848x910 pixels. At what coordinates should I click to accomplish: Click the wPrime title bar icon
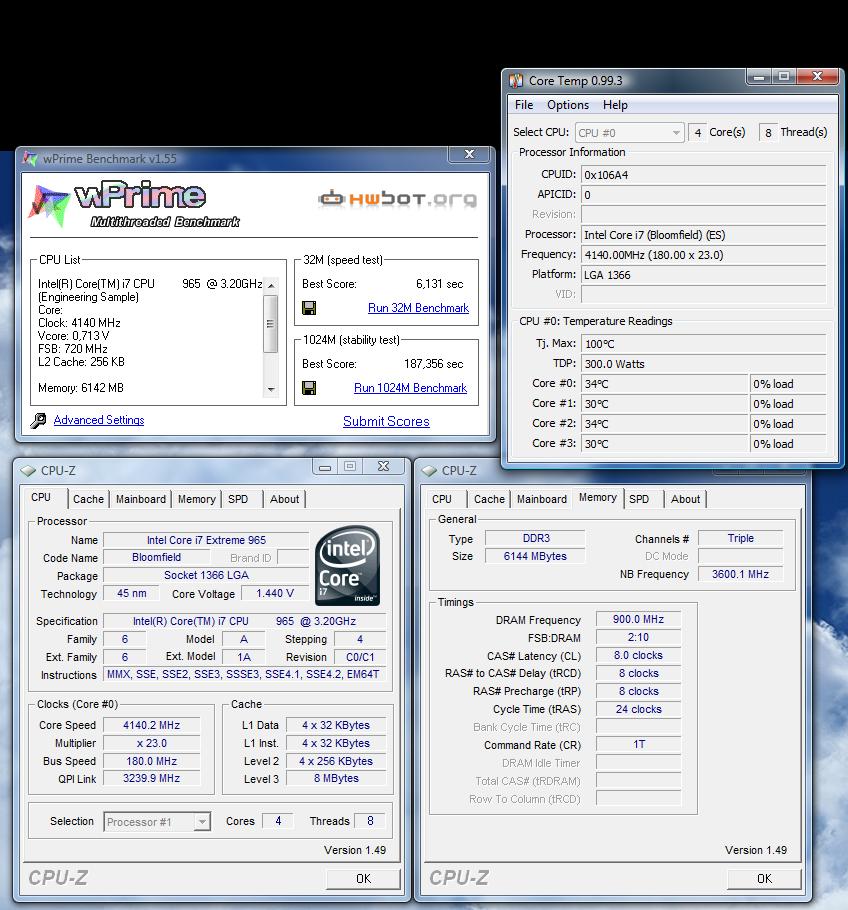click(30, 158)
